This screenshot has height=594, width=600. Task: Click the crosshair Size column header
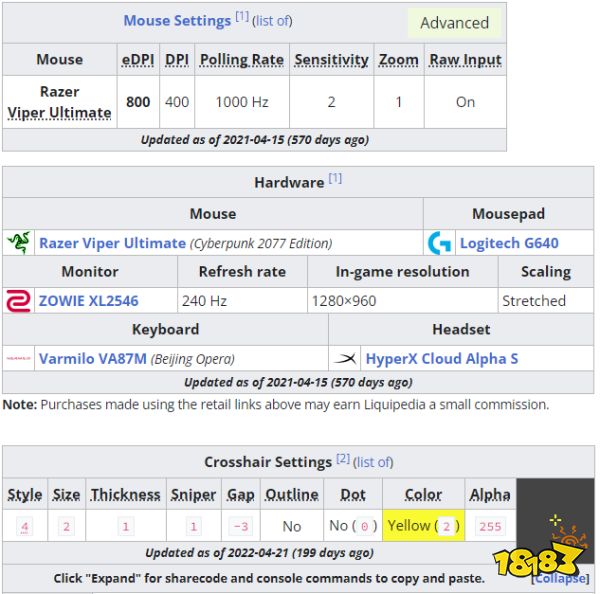tap(67, 495)
